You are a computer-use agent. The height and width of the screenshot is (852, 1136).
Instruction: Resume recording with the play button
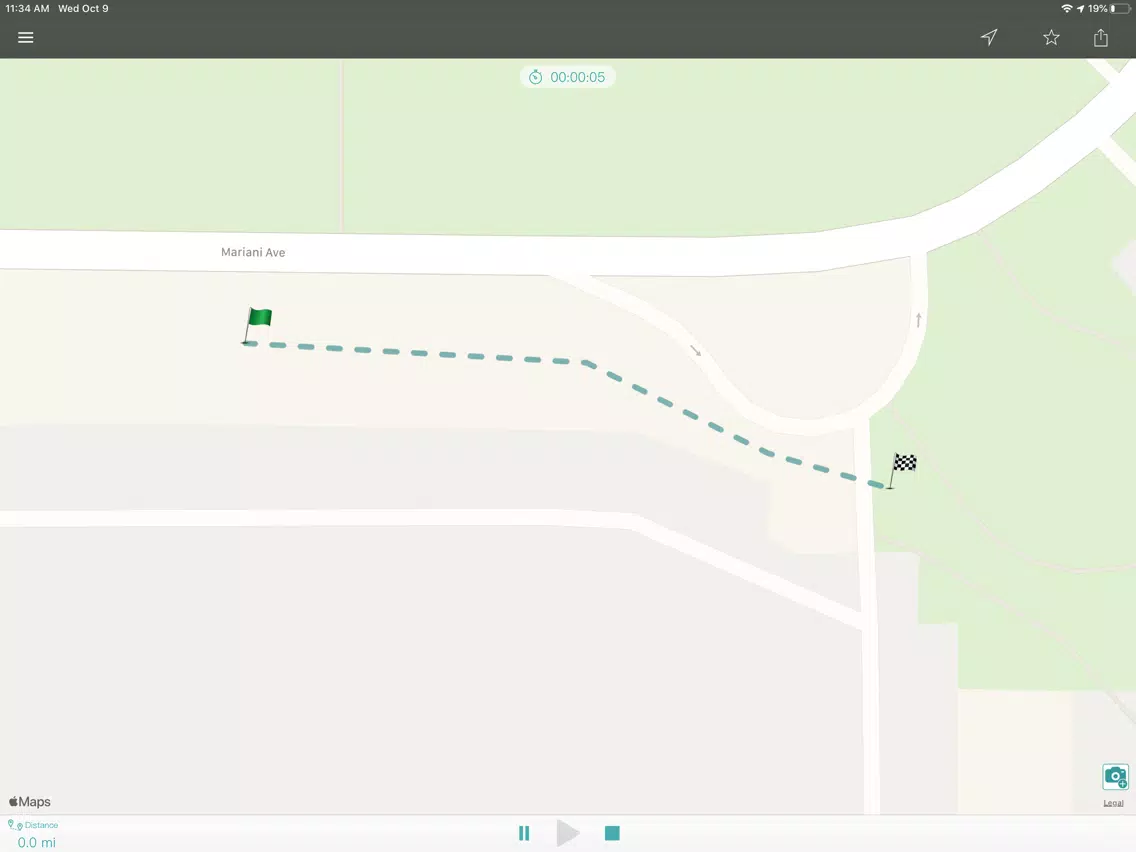coord(568,833)
